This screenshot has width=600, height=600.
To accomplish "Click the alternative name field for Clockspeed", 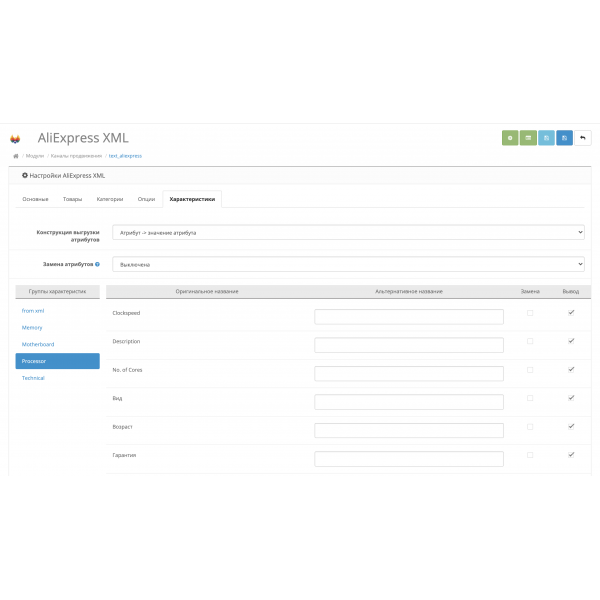I will tap(409, 316).
